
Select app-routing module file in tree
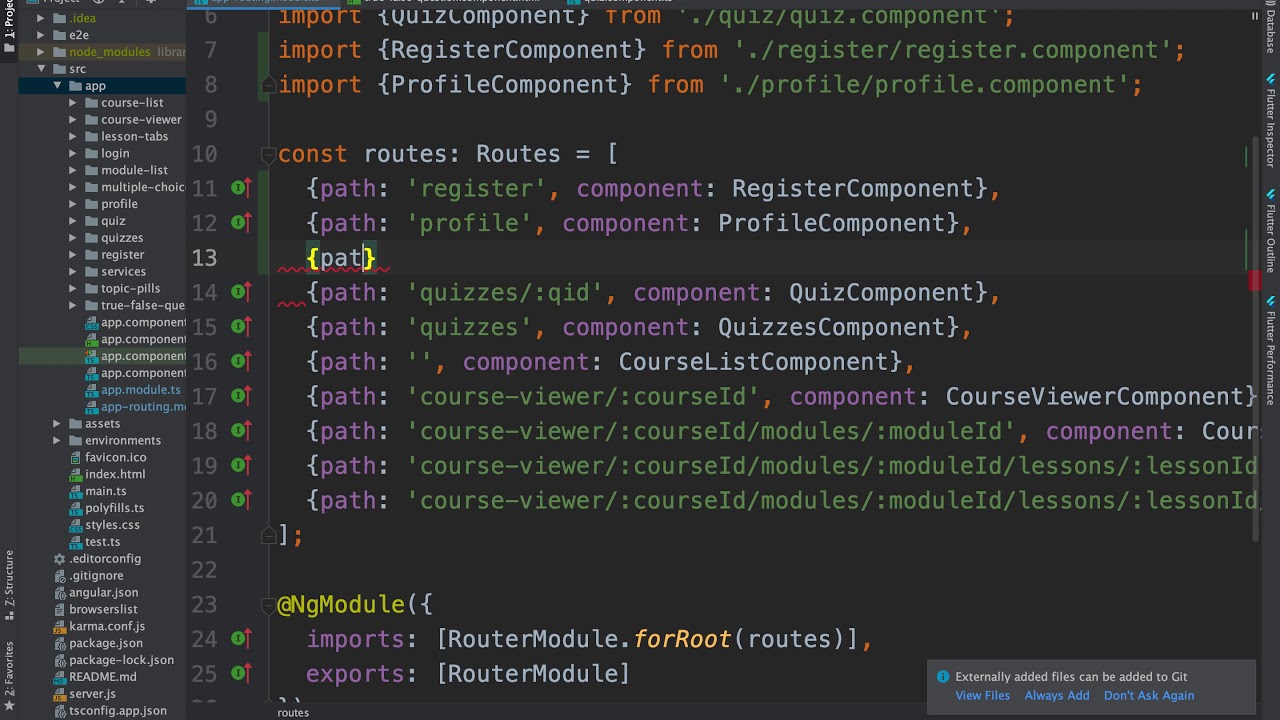coord(142,407)
